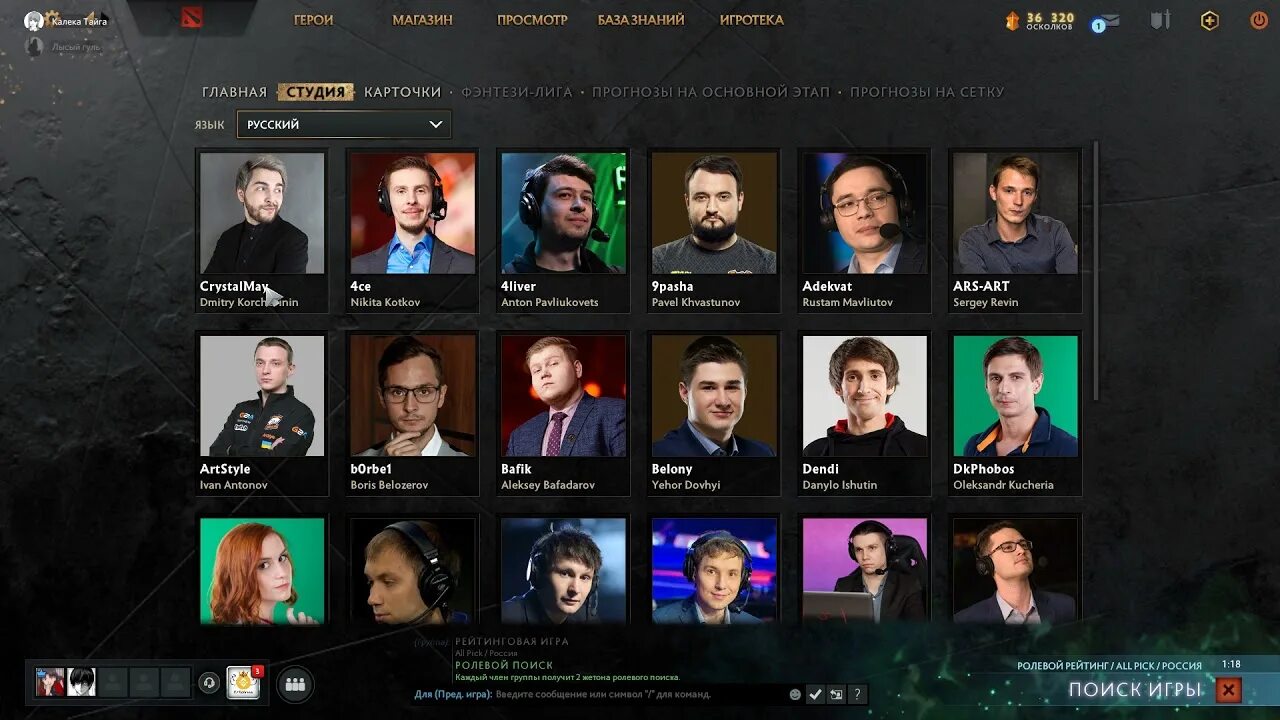Open the armory shield and sword icon
This screenshot has height=720, width=1280.
(x=1160, y=20)
